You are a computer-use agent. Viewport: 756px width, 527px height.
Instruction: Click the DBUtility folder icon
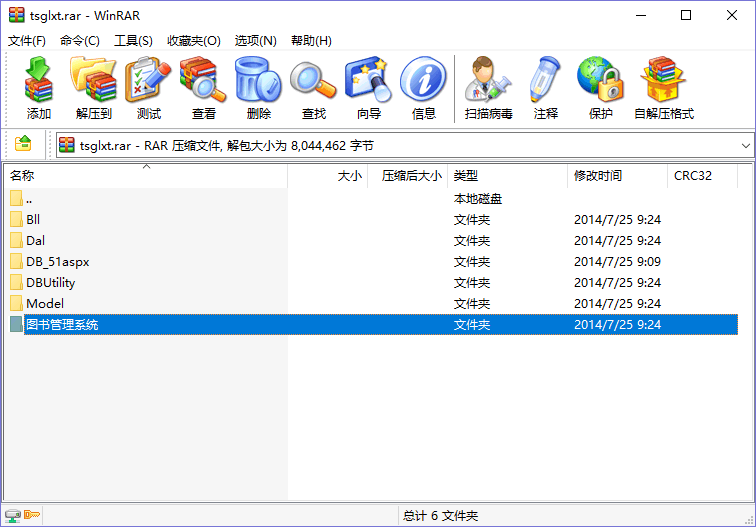point(16,283)
